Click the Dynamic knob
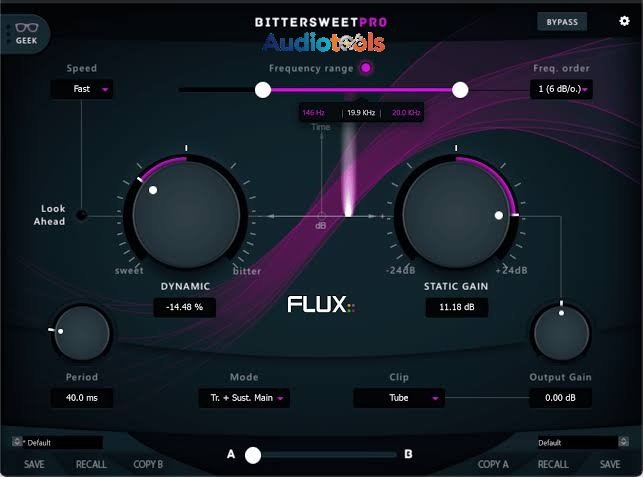 [186, 215]
